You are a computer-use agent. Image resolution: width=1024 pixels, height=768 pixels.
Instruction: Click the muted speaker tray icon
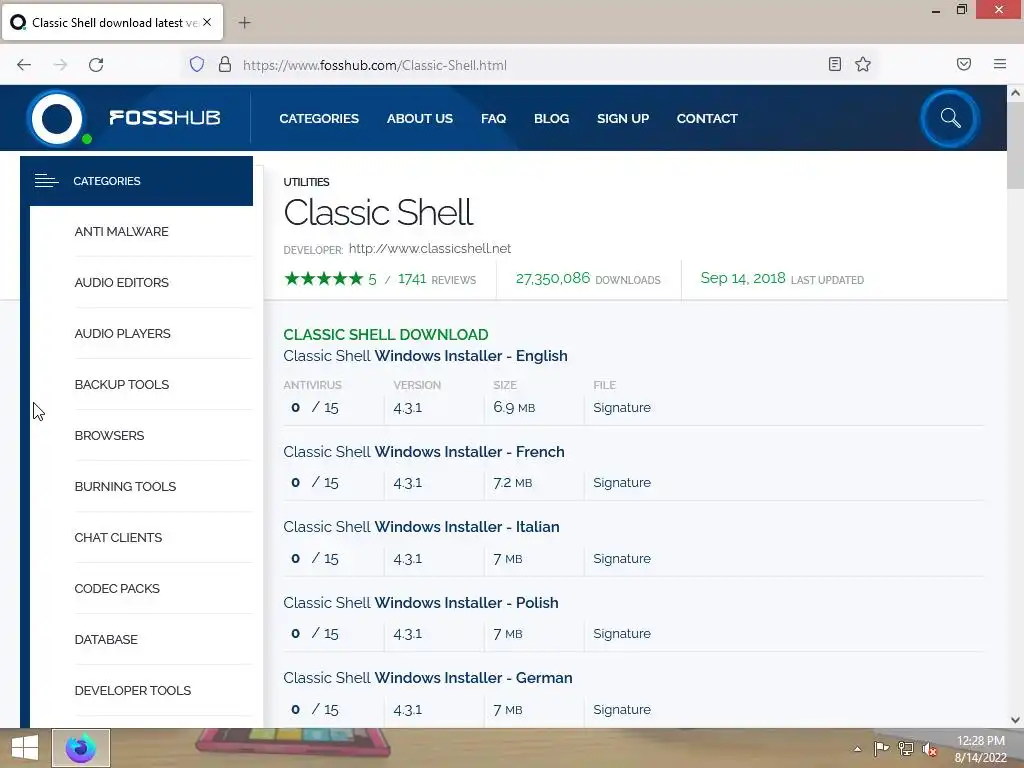coord(930,749)
